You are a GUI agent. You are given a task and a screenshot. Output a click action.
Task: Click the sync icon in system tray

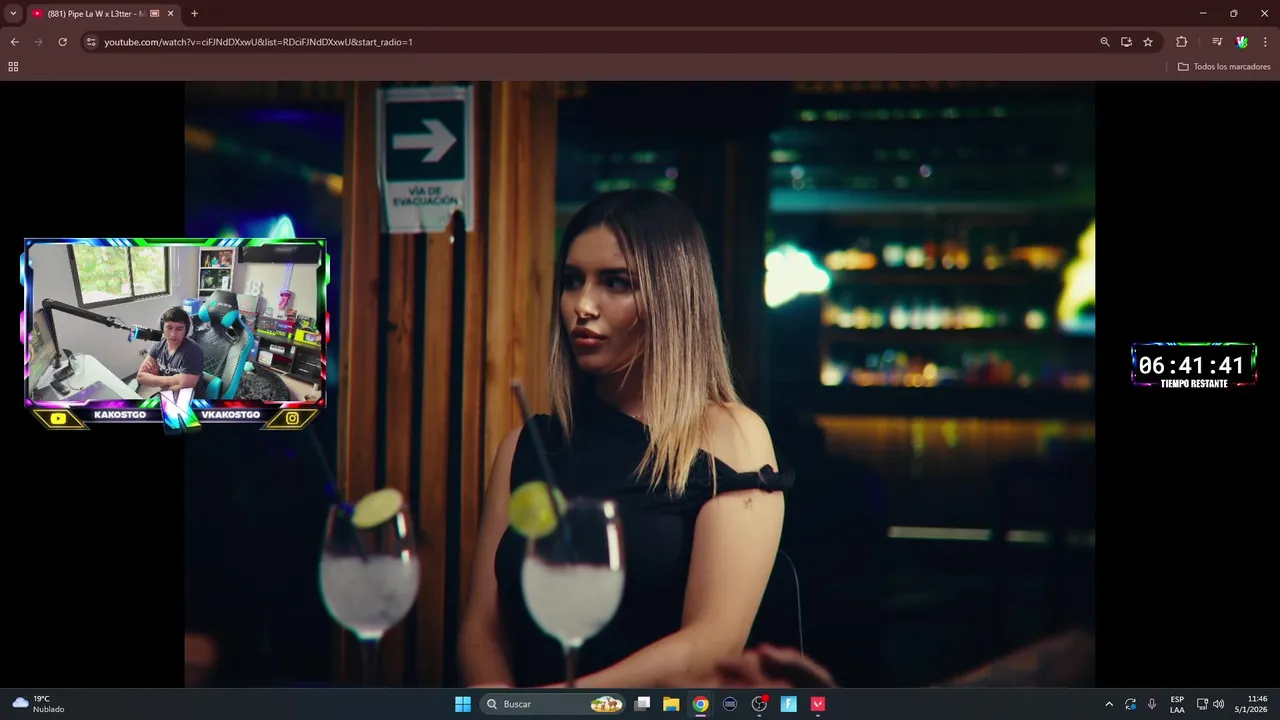tap(1130, 704)
